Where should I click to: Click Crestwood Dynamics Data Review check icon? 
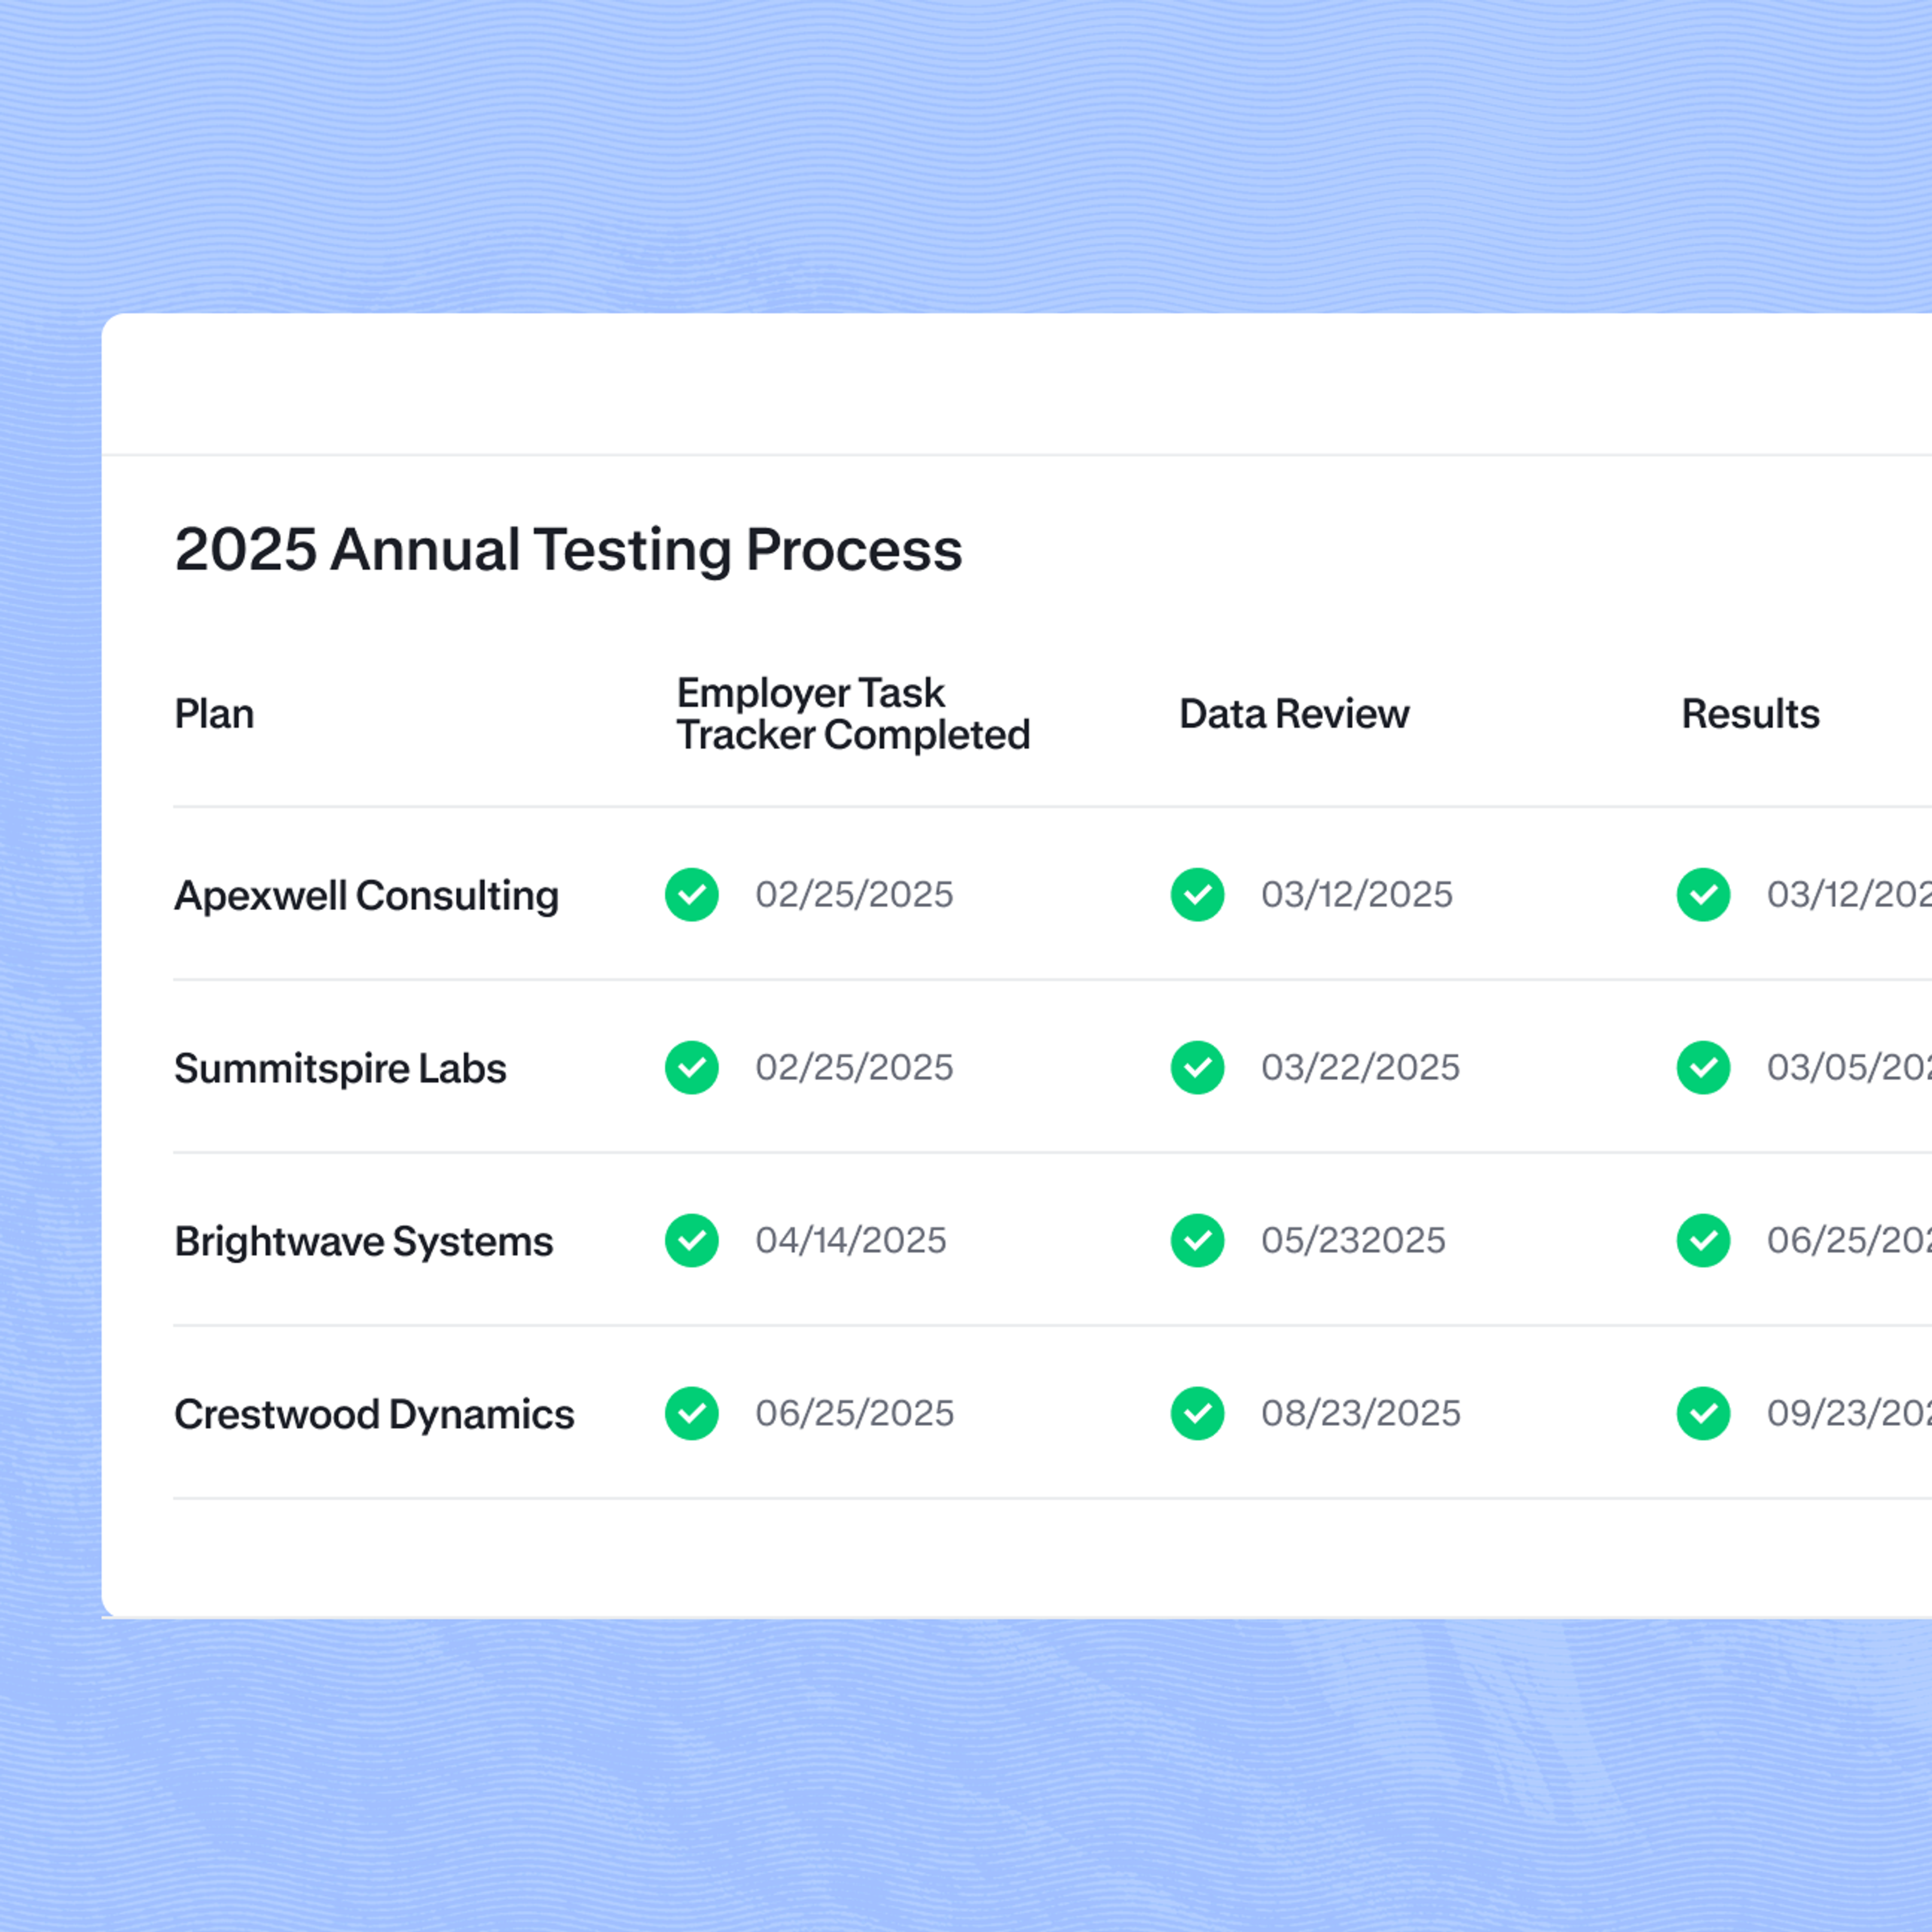(1198, 1413)
